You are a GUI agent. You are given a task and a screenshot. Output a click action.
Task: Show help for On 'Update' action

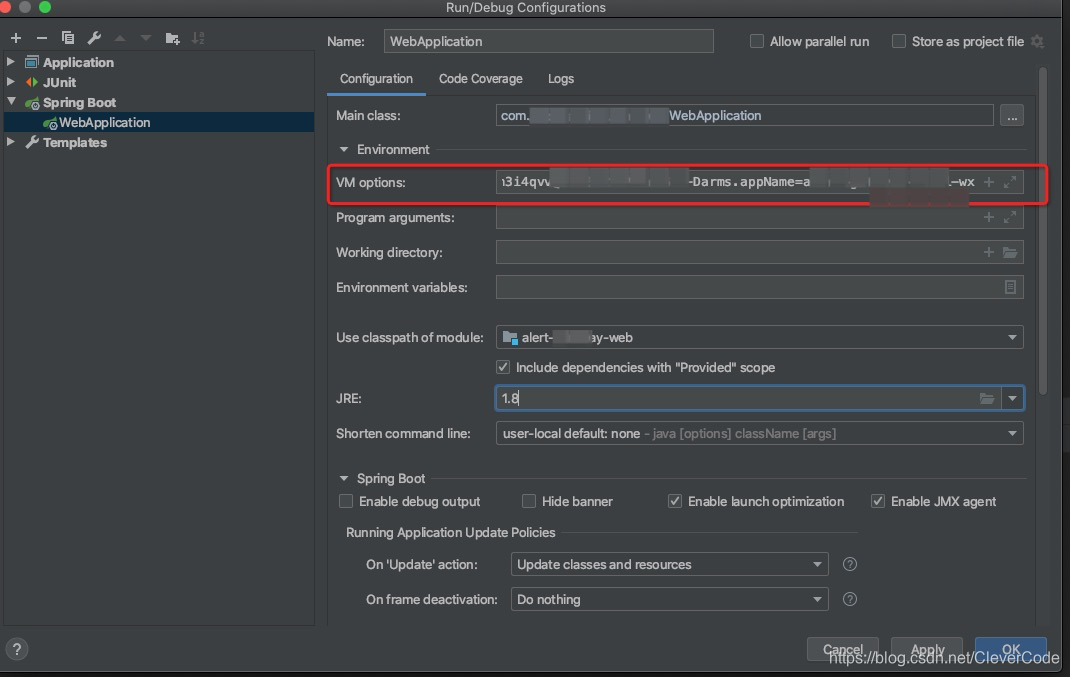(850, 564)
